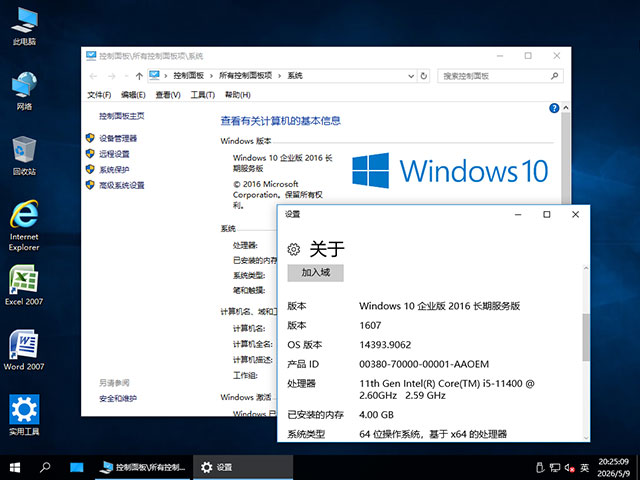Click the 加入域 button
Image resolution: width=640 pixels, height=480 pixels.
(316, 273)
